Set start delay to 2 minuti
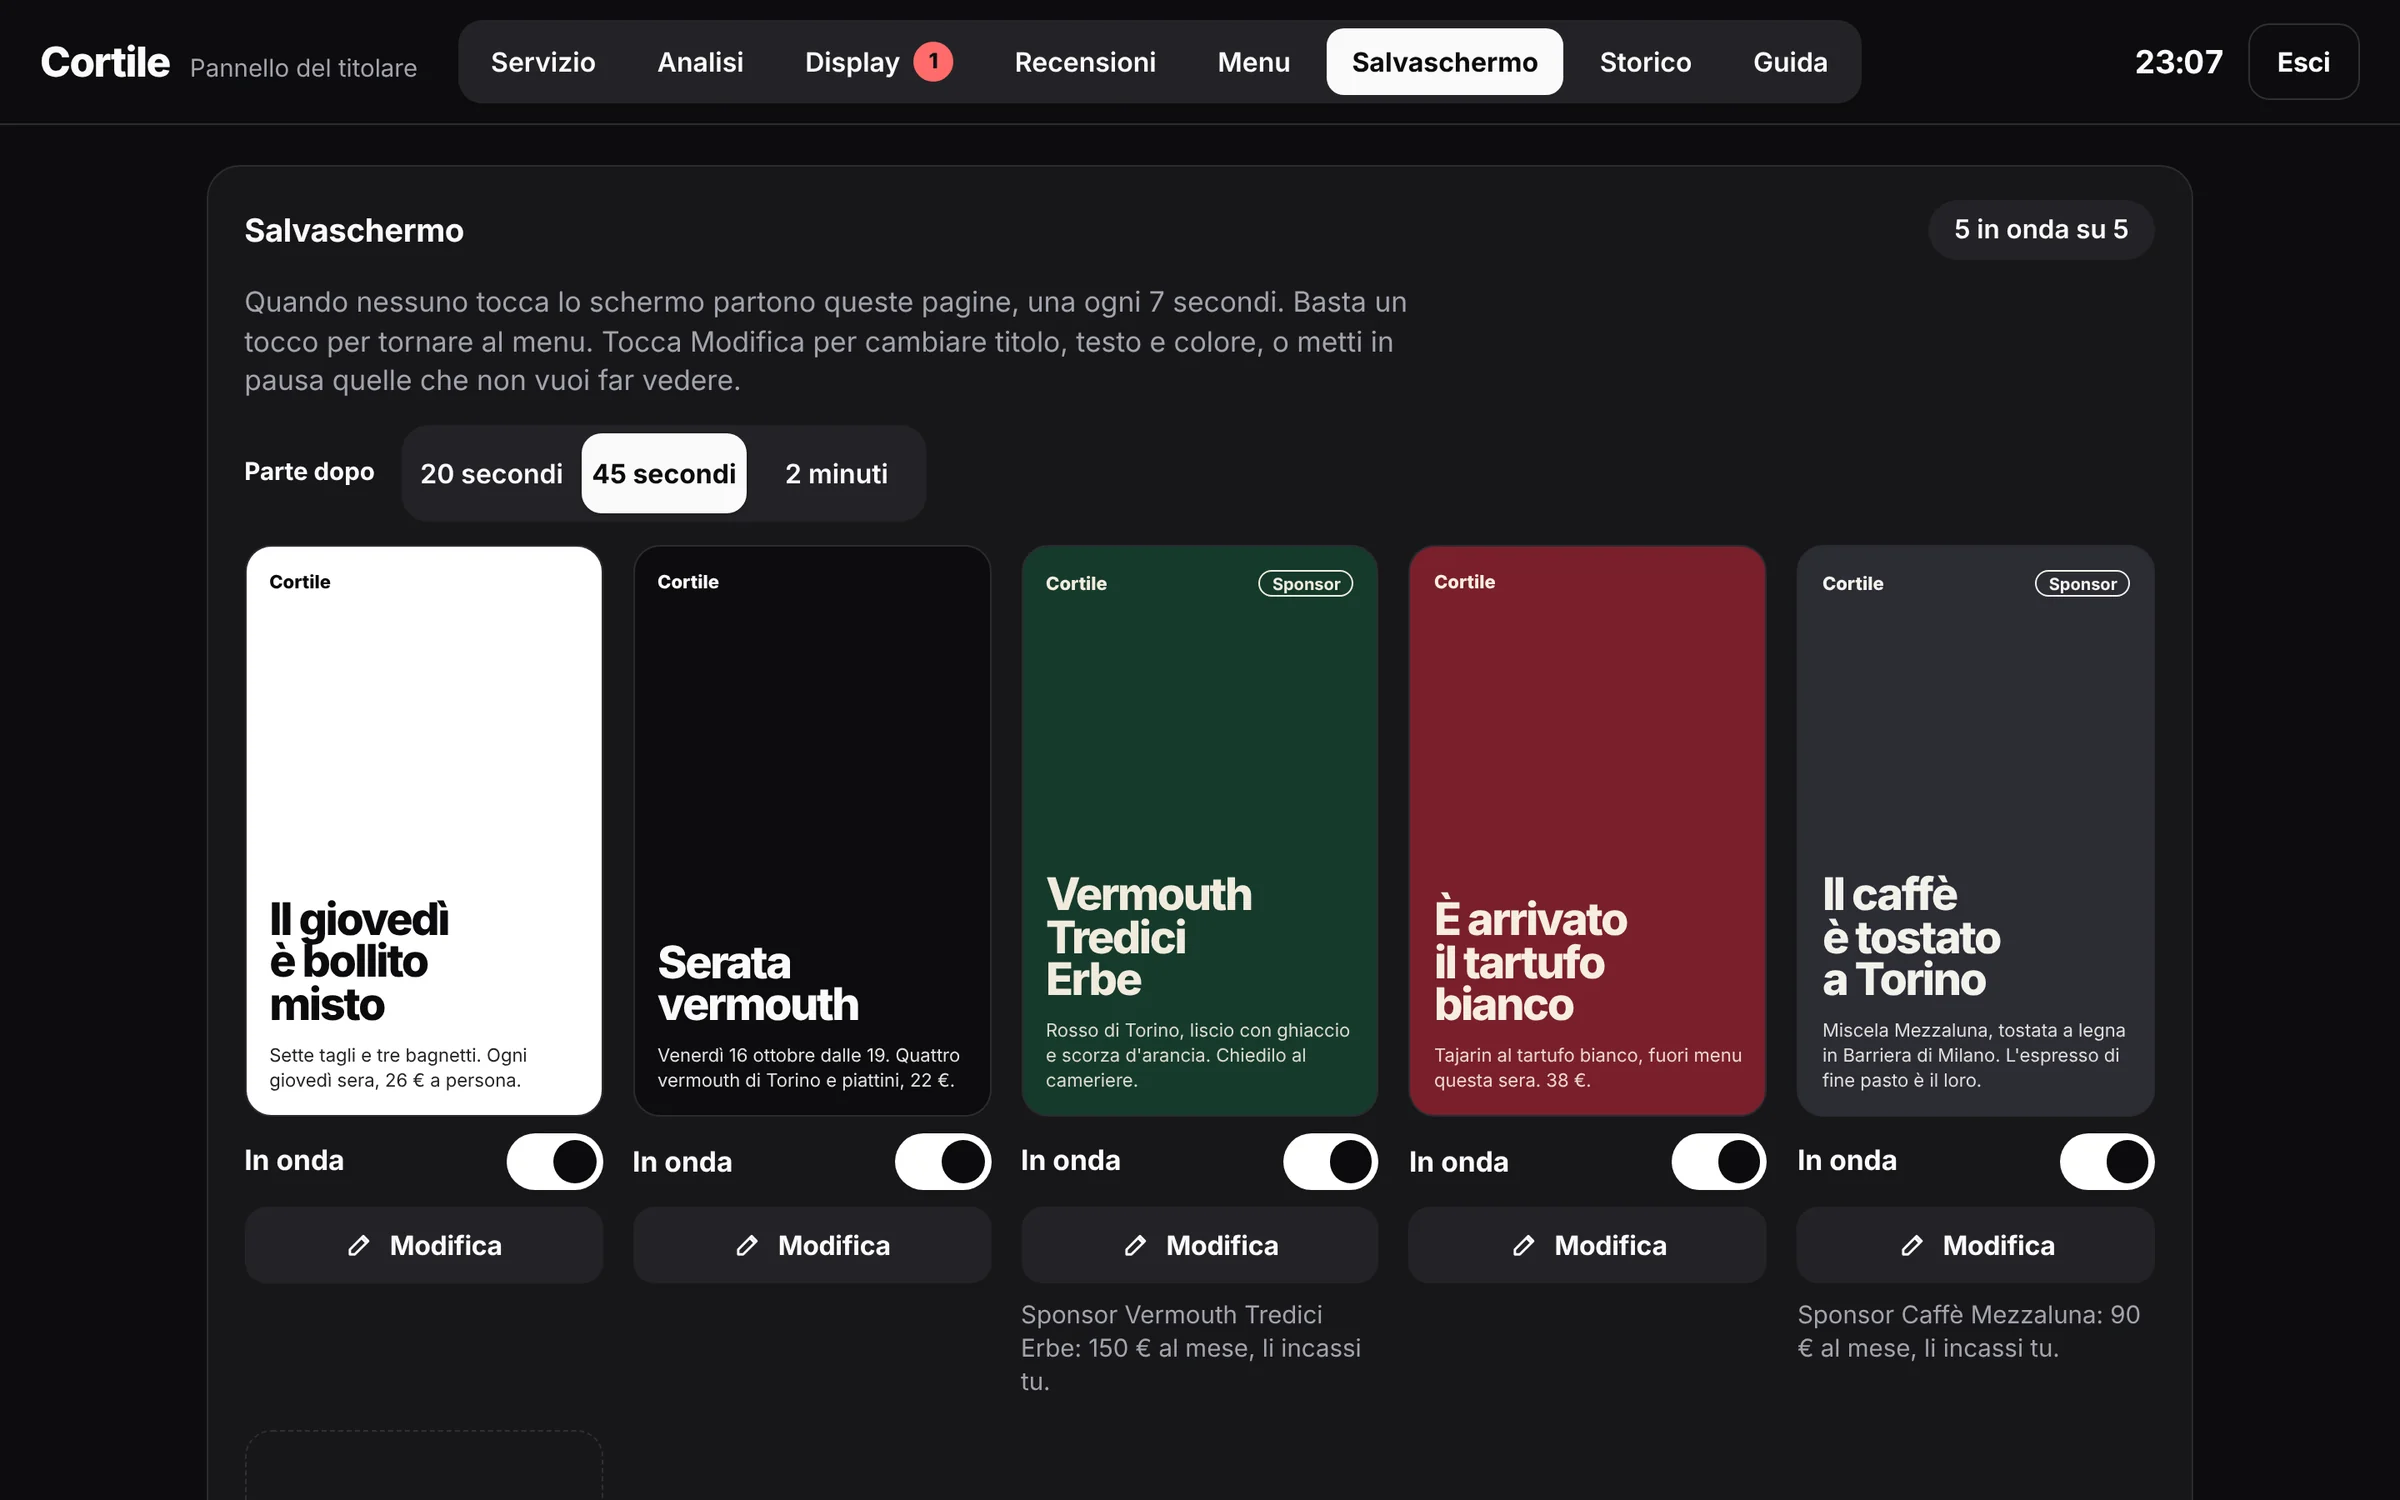2400x1500 pixels. click(836, 473)
